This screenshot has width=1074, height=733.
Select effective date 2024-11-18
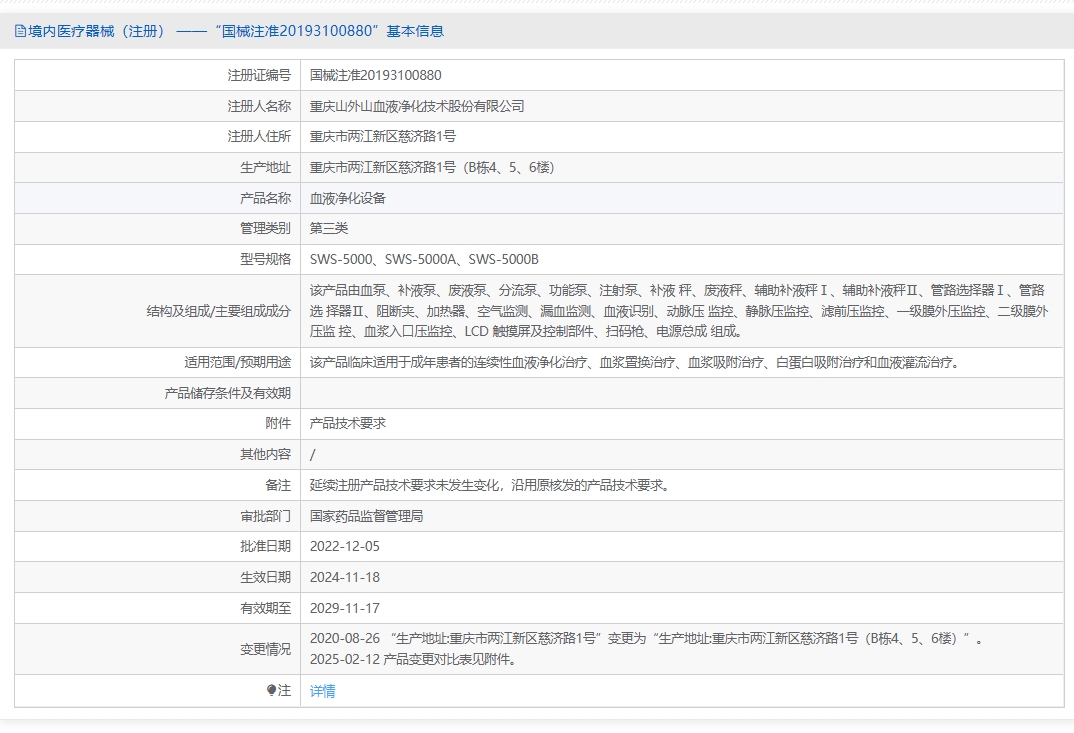tap(345, 577)
